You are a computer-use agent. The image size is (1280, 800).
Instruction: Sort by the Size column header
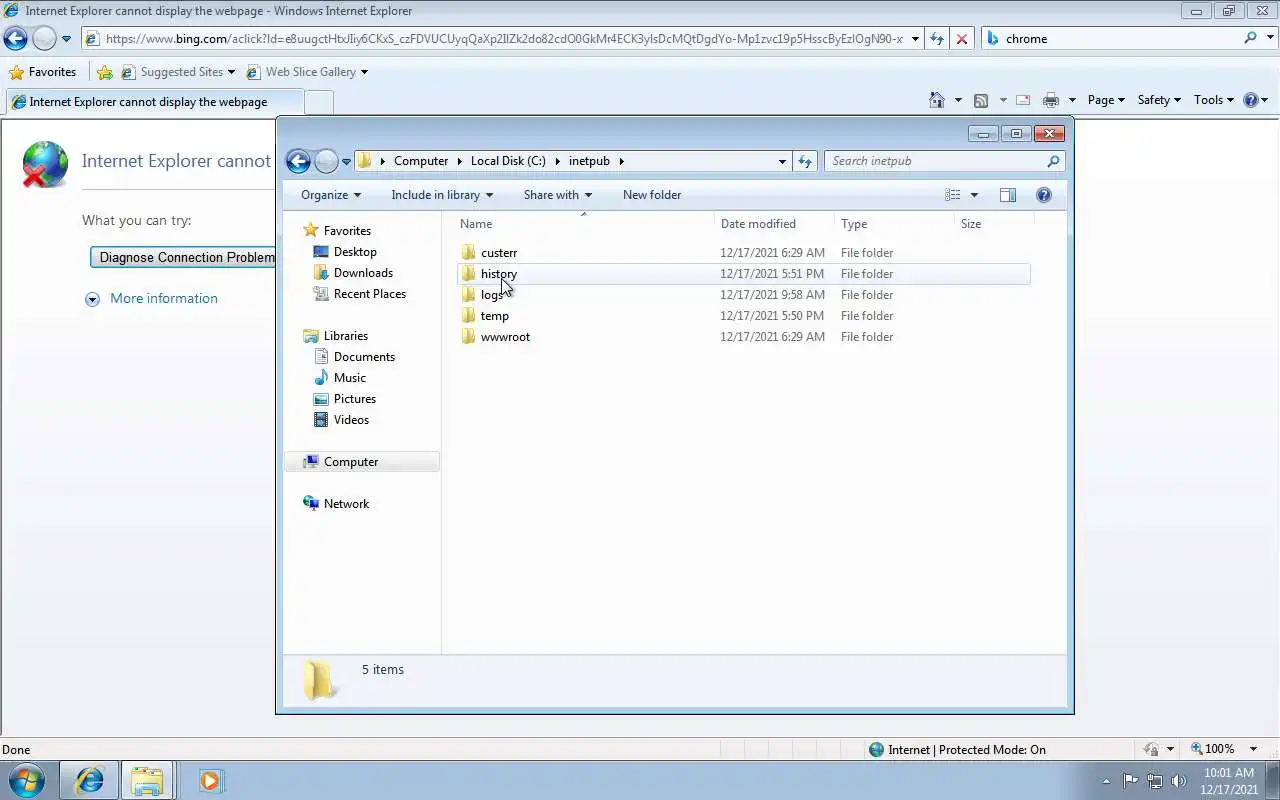(993, 224)
